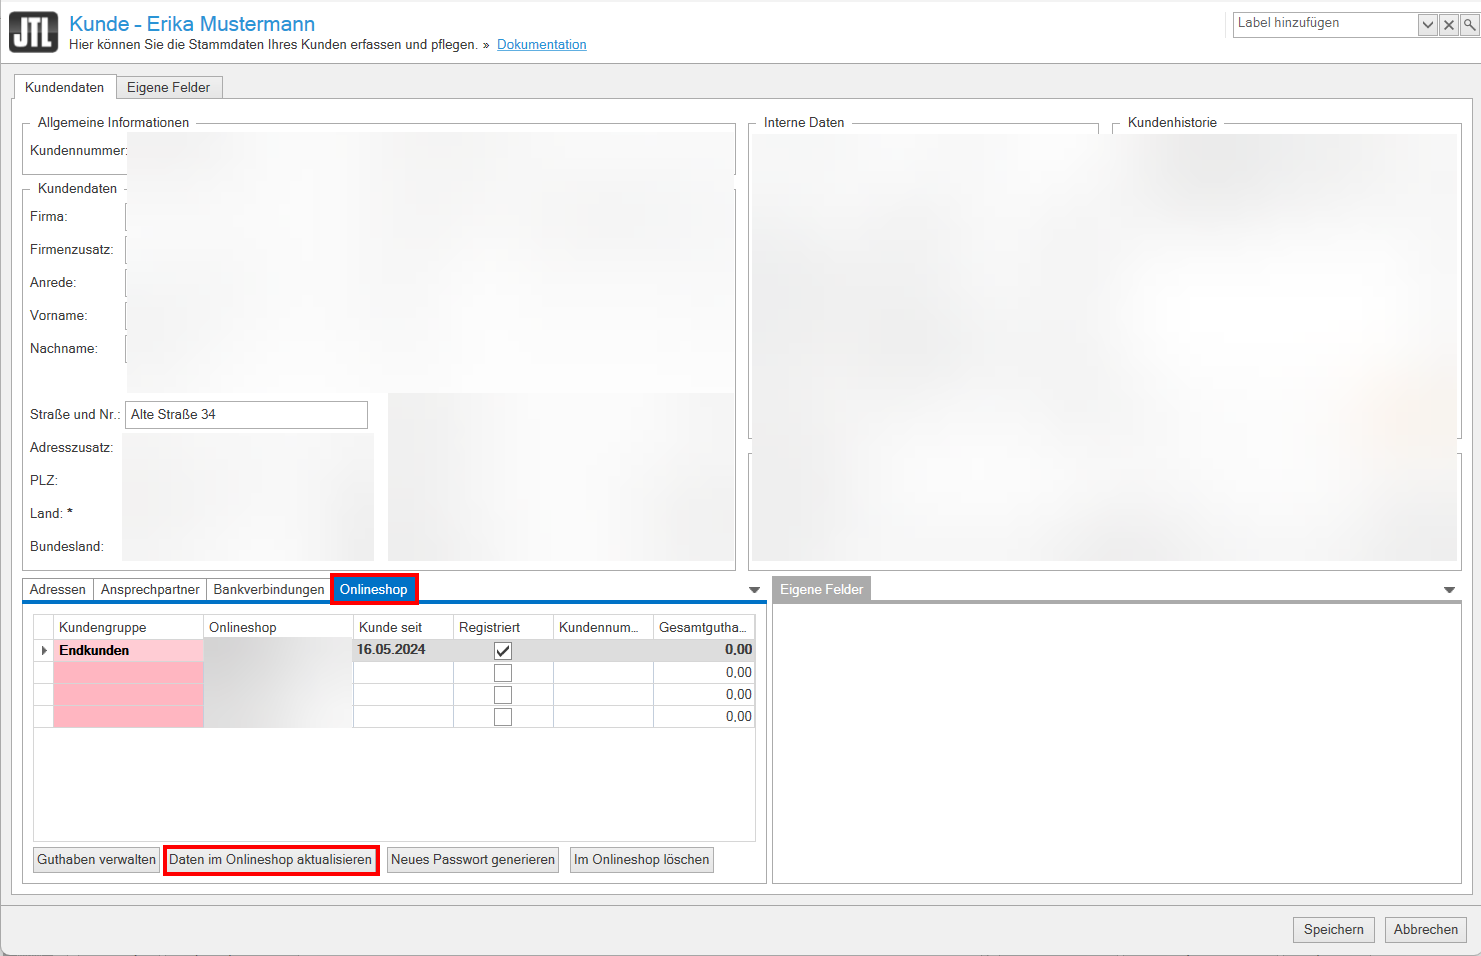1481x956 pixels.
Task: Open the 'Label hinzufügen' dropdown arrow
Action: [x=1427, y=25]
